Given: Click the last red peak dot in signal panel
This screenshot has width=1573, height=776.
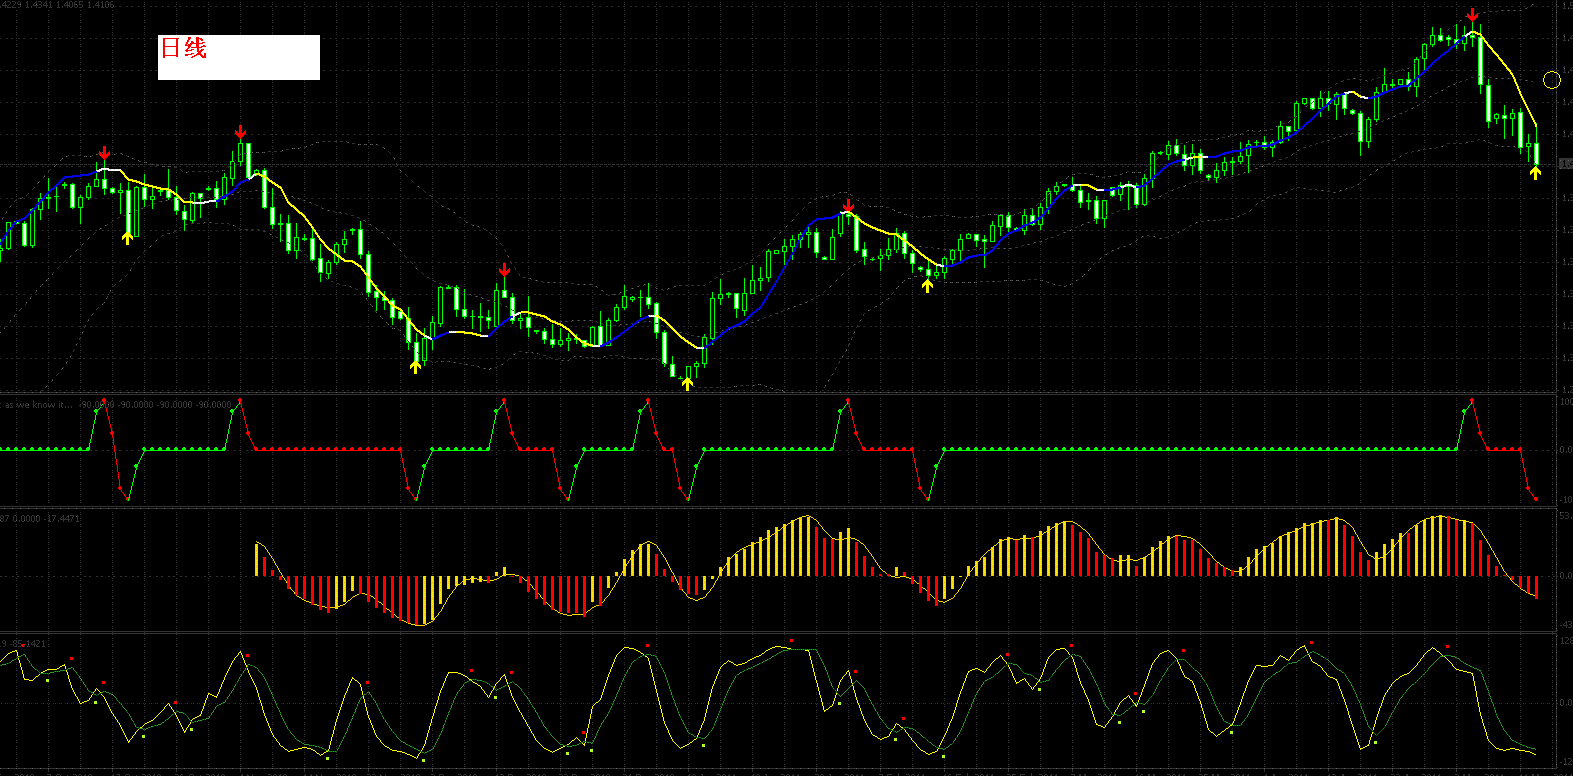Looking at the screenshot, I should [1471, 401].
